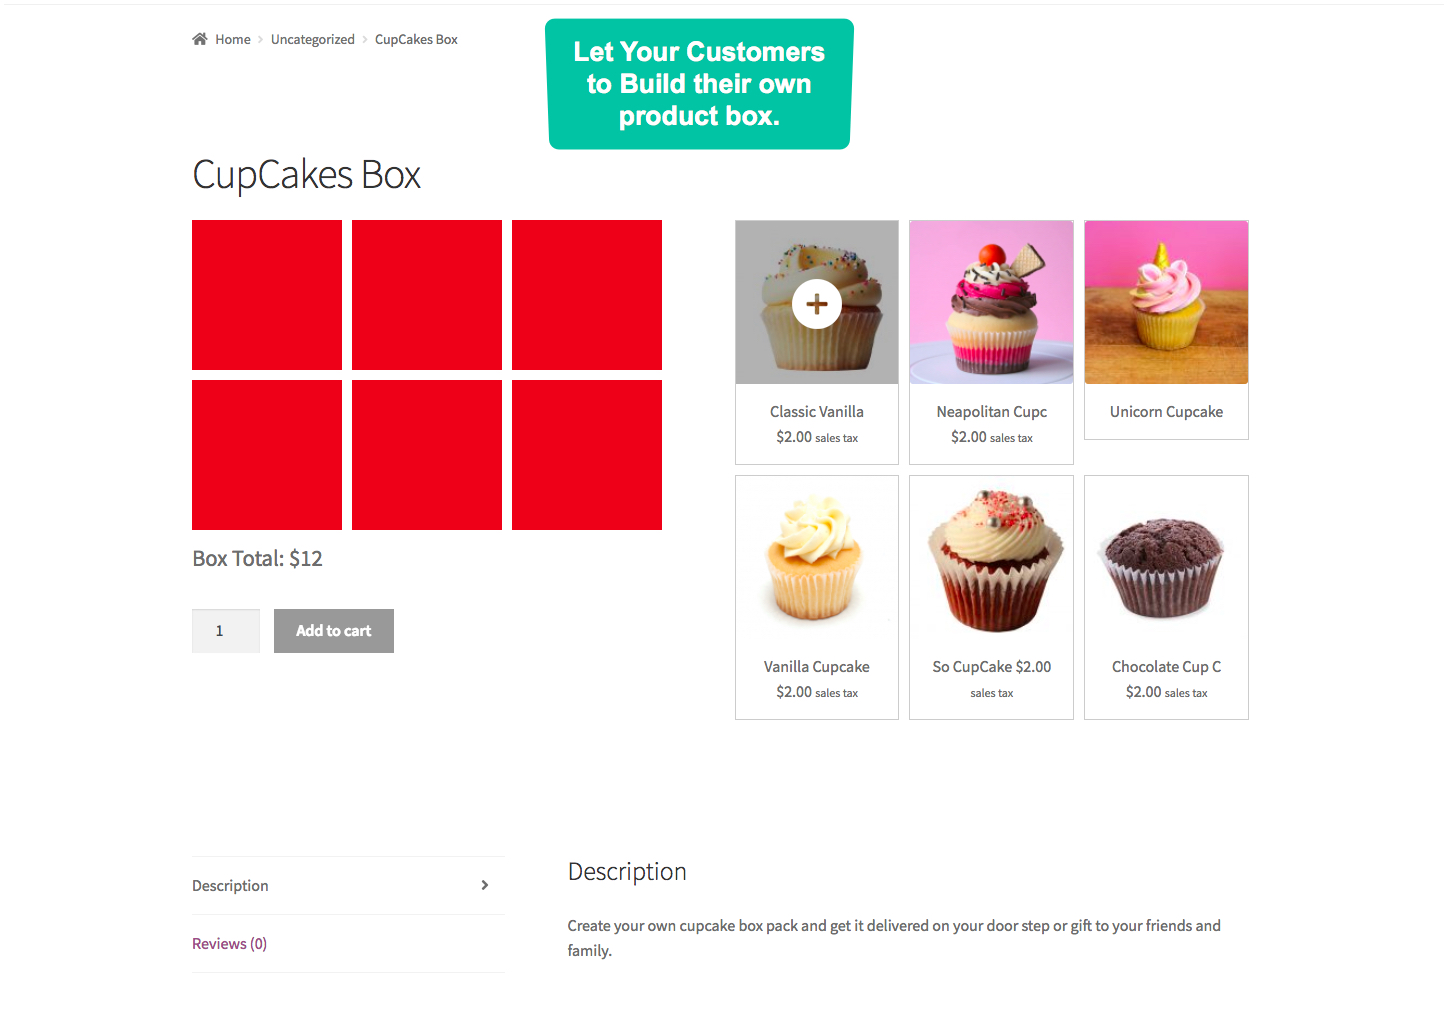Click the Classic Vanilla product name
This screenshot has width=1447, height=1031.
[x=816, y=411]
